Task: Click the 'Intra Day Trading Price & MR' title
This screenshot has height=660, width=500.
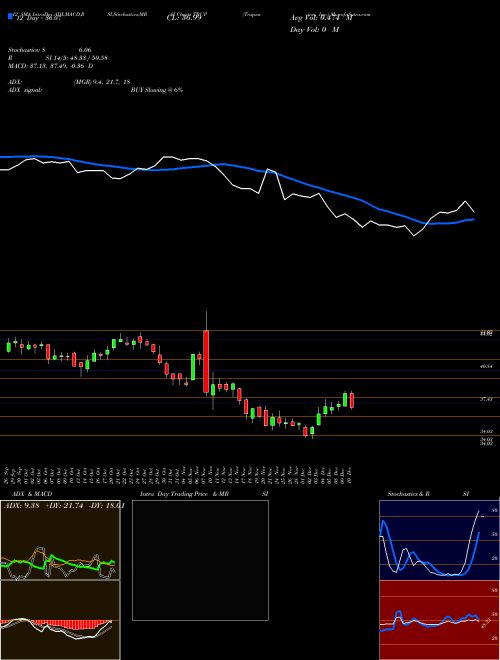Action: coord(184,494)
